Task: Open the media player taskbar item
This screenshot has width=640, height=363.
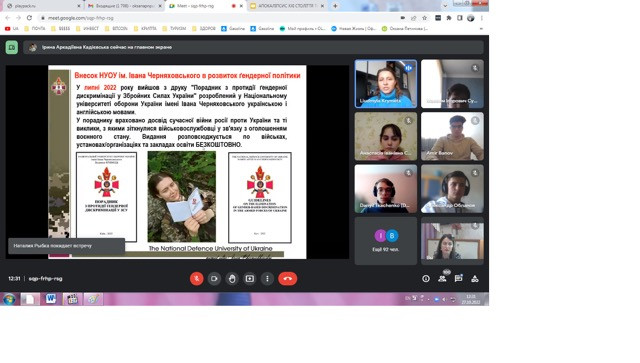Action: coord(72,299)
